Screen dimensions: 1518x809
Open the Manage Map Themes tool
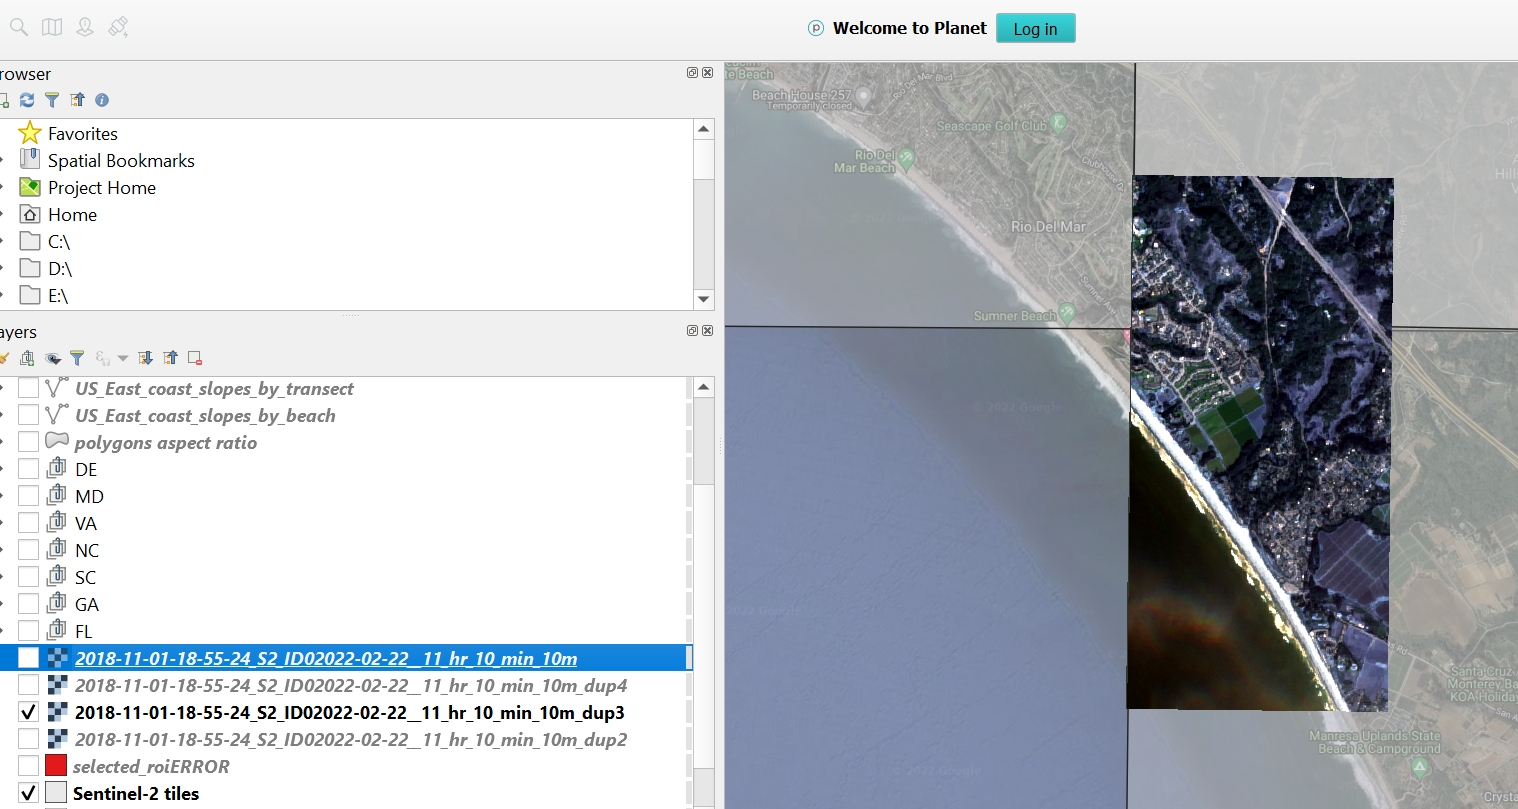click(53, 357)
